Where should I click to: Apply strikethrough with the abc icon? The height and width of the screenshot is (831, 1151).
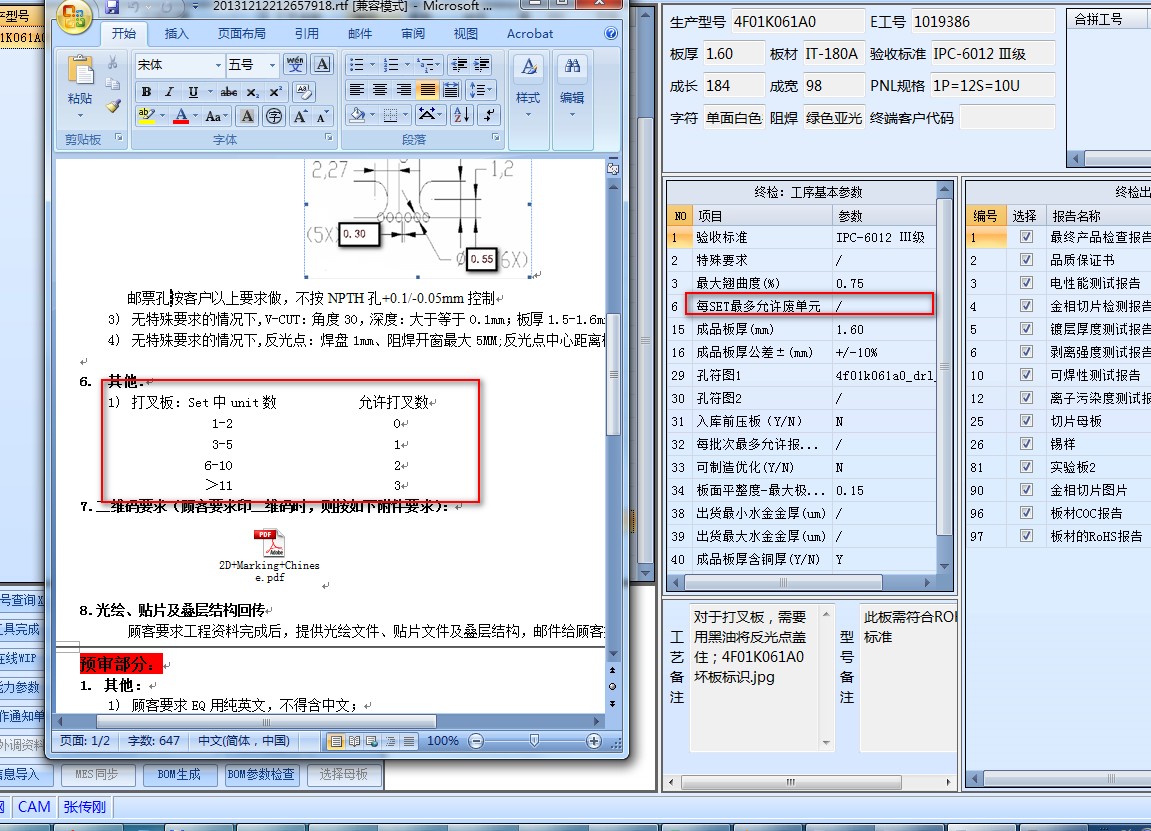[x=229, y=92]
